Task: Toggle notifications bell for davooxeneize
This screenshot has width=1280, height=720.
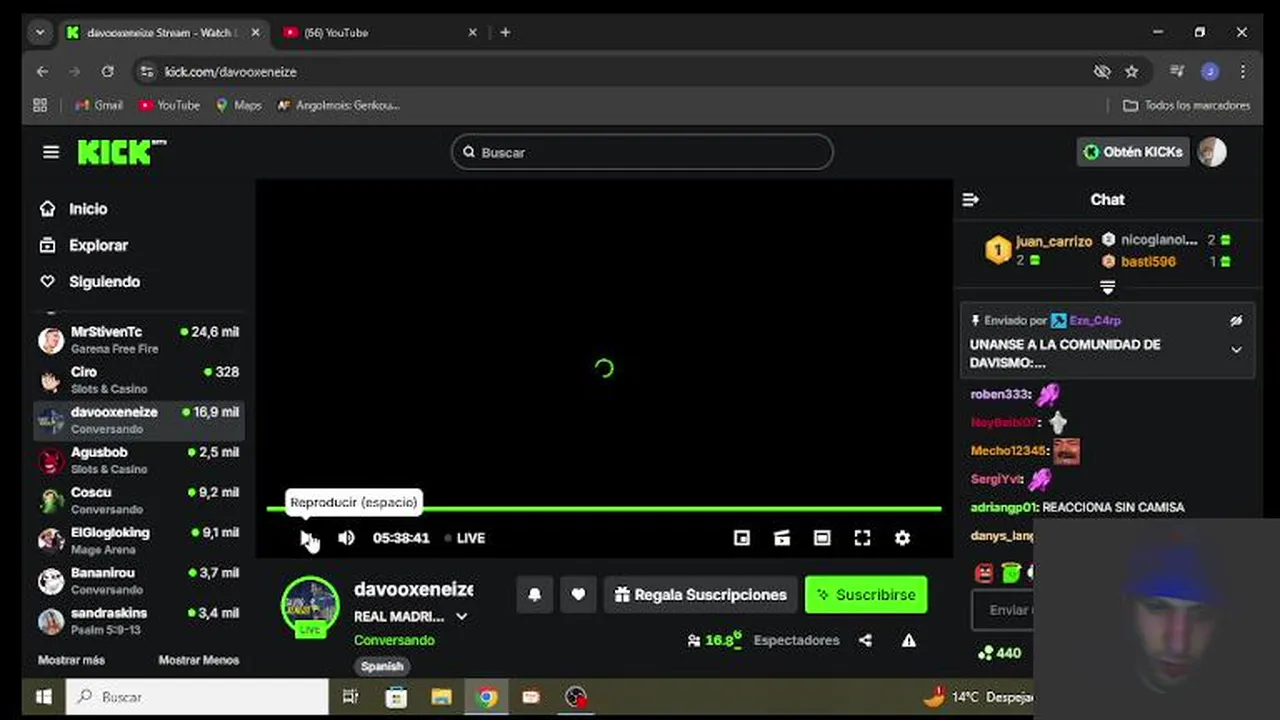Action: coord(534,594)
